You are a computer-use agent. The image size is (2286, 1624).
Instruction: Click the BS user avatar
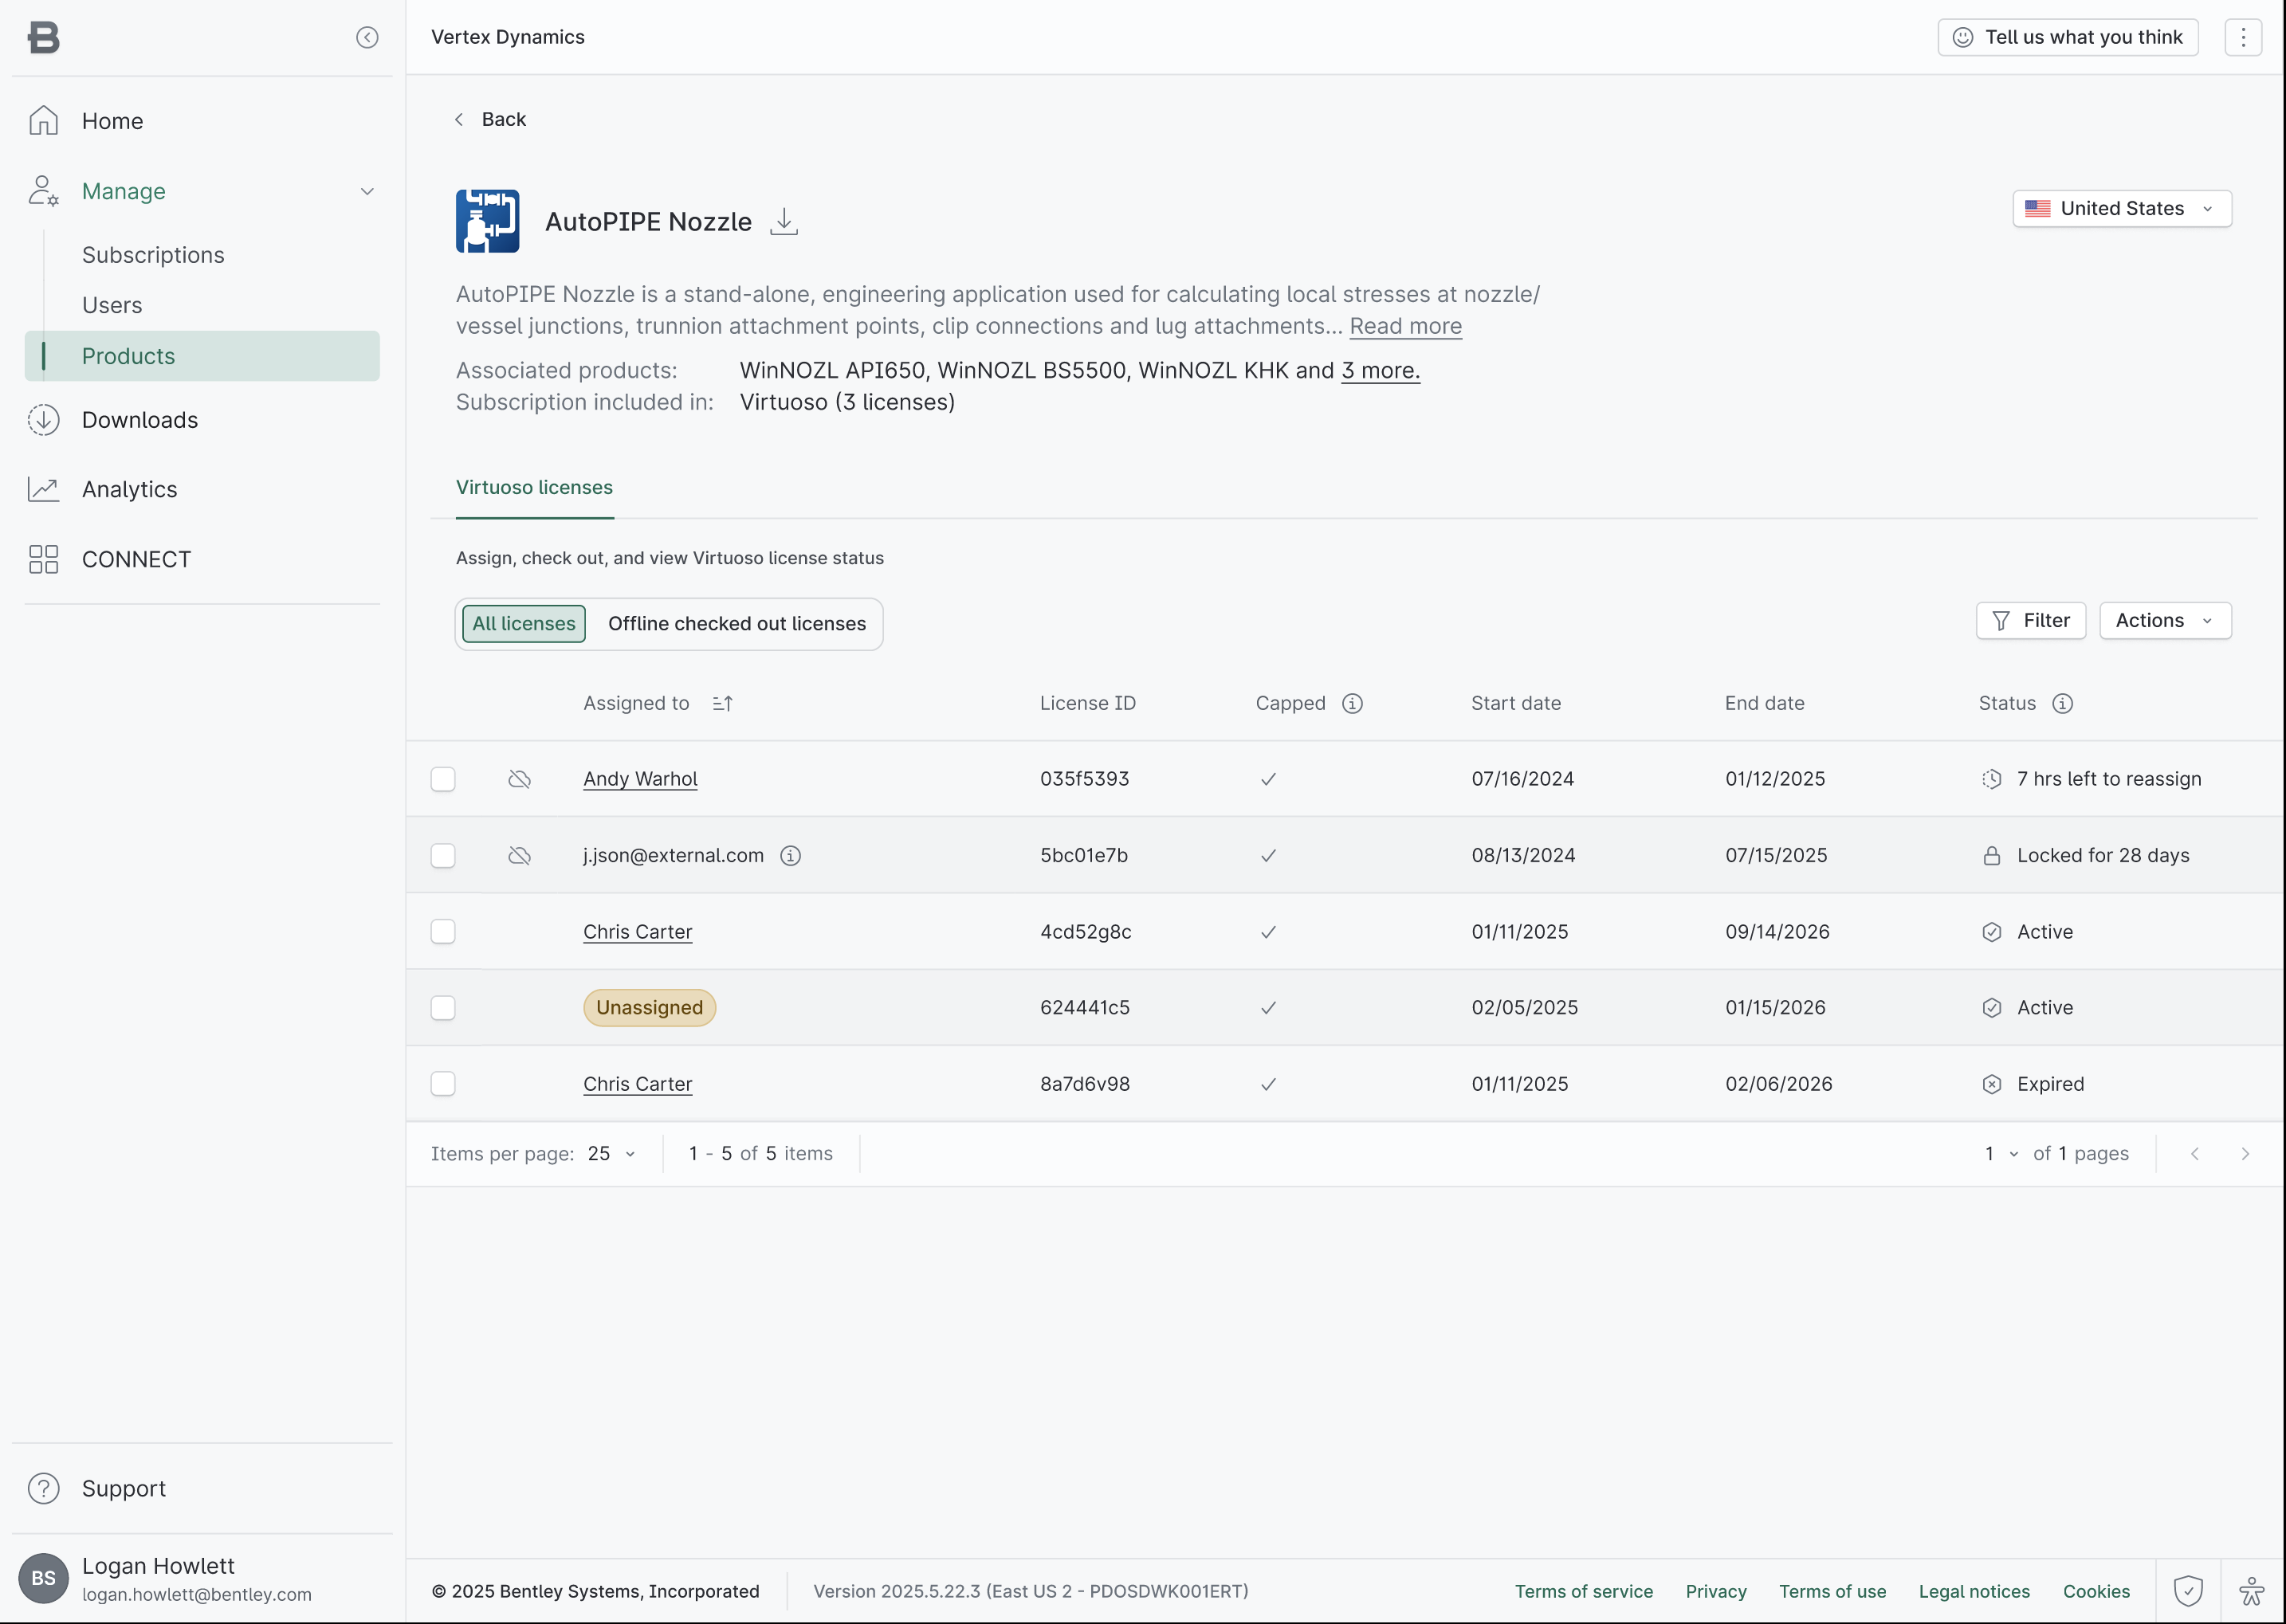pos(43,1578)
